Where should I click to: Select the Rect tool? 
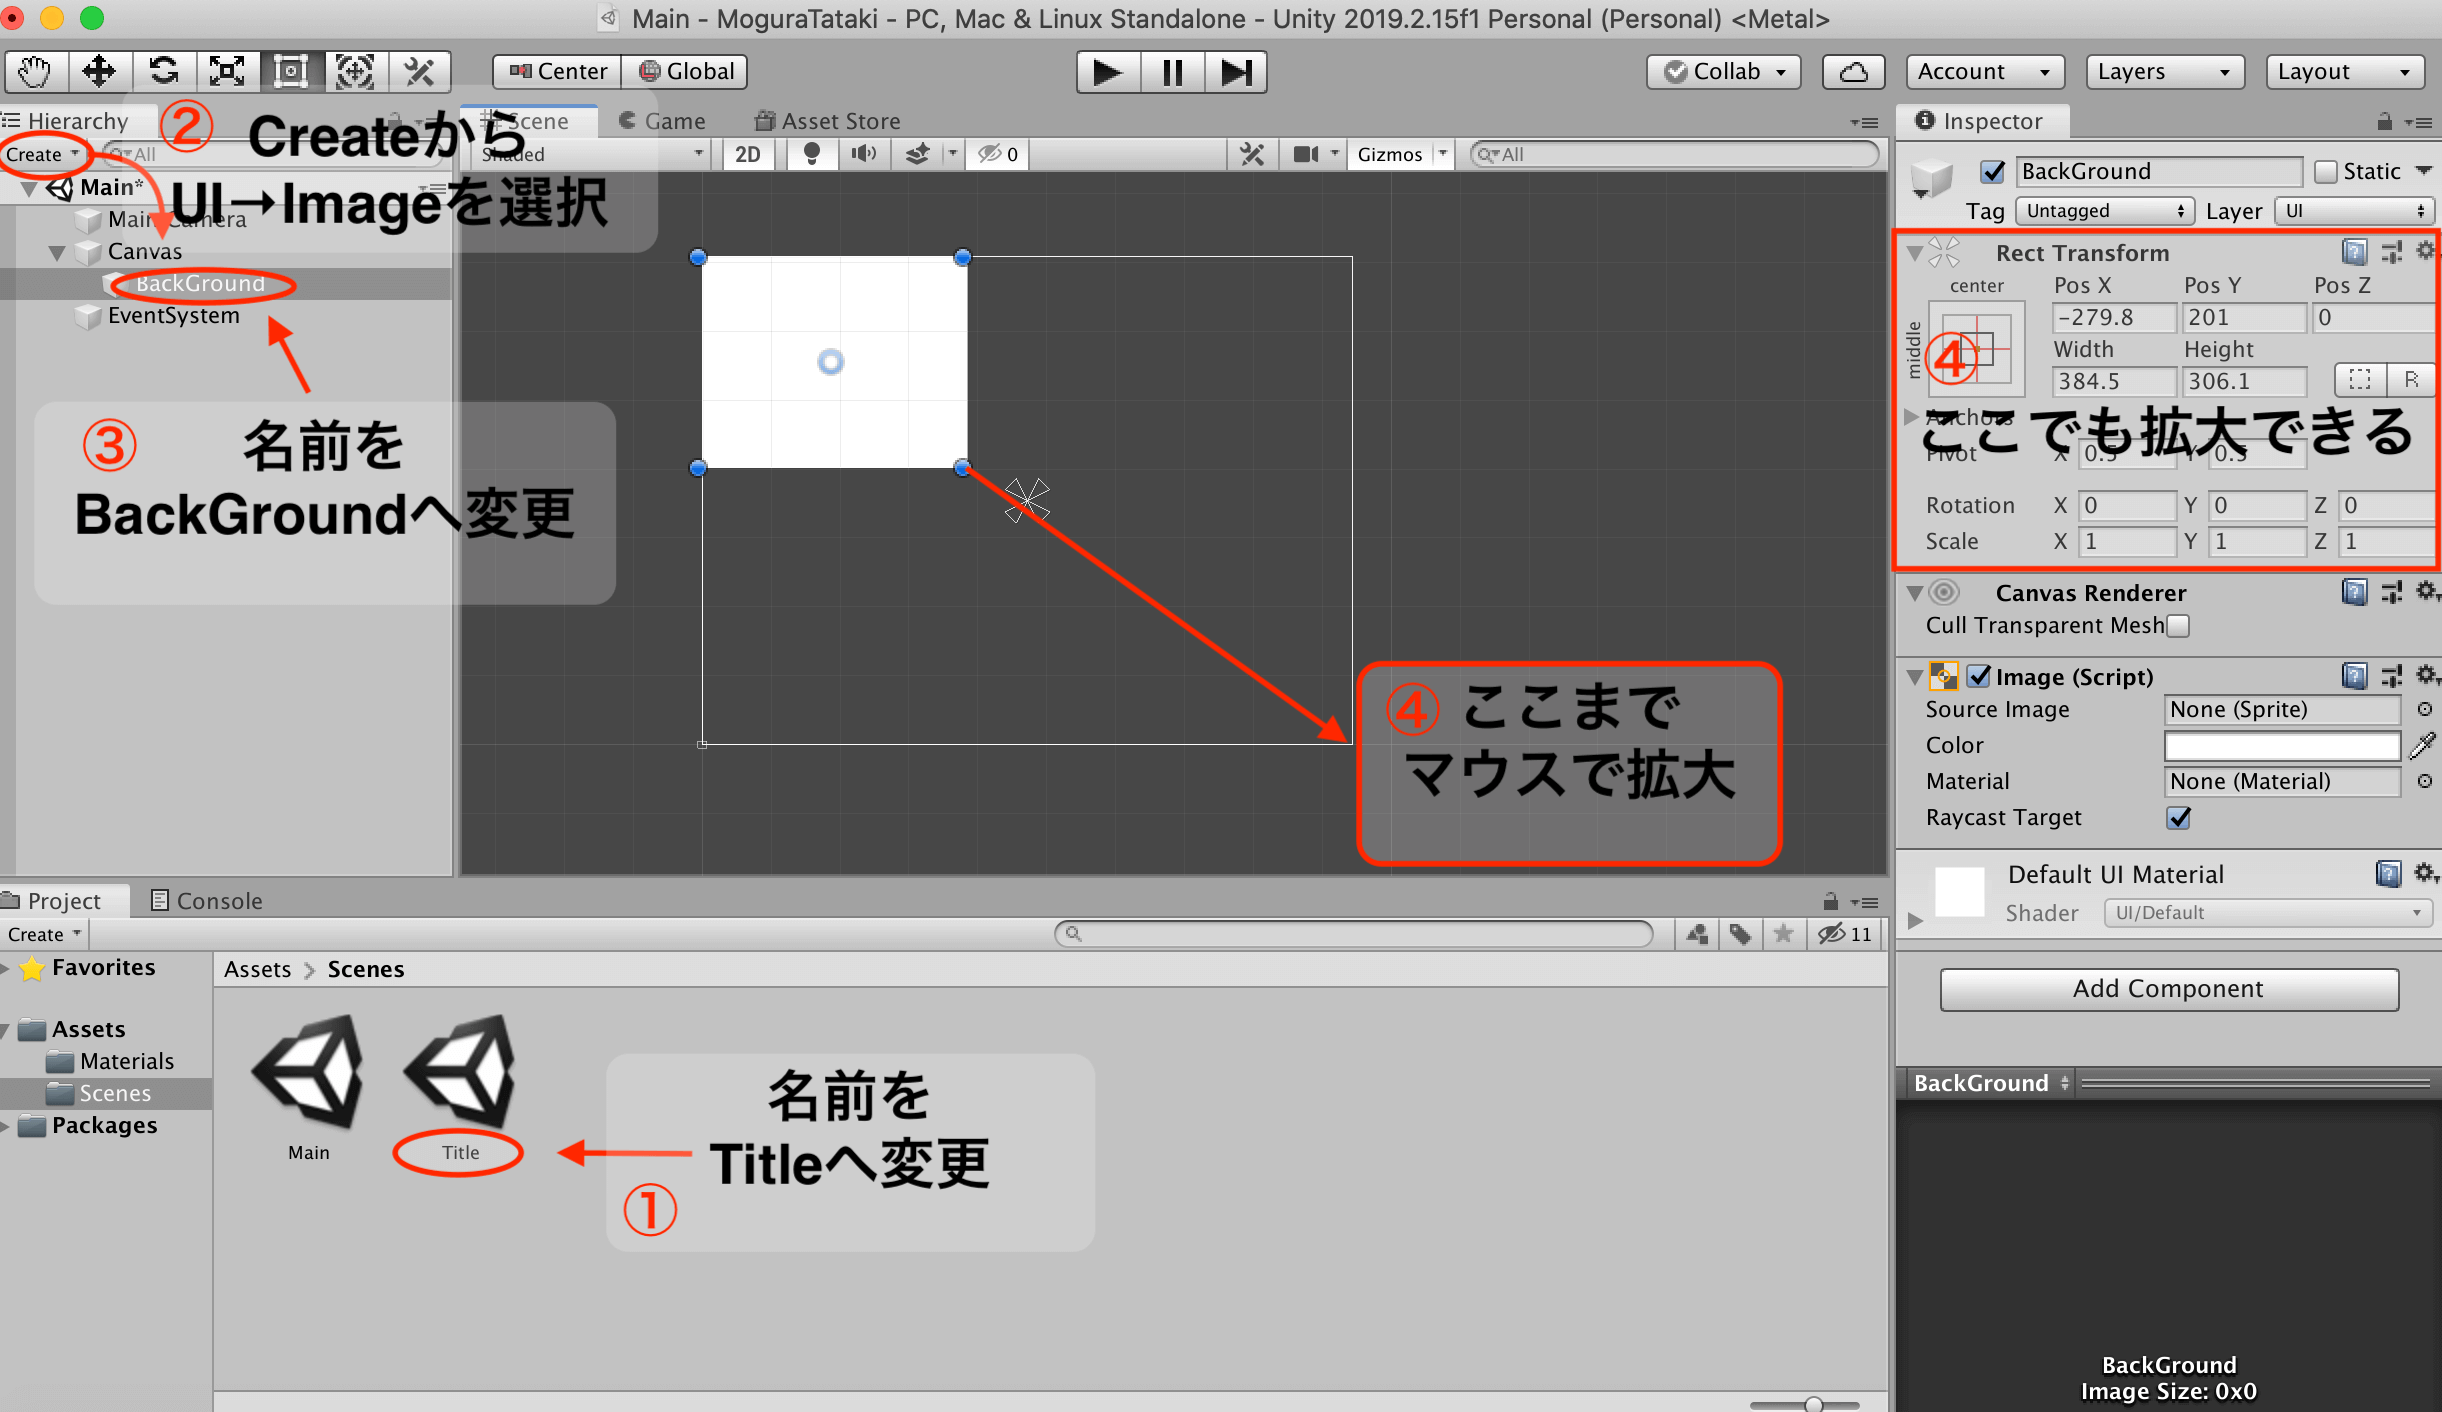point(292,72)
